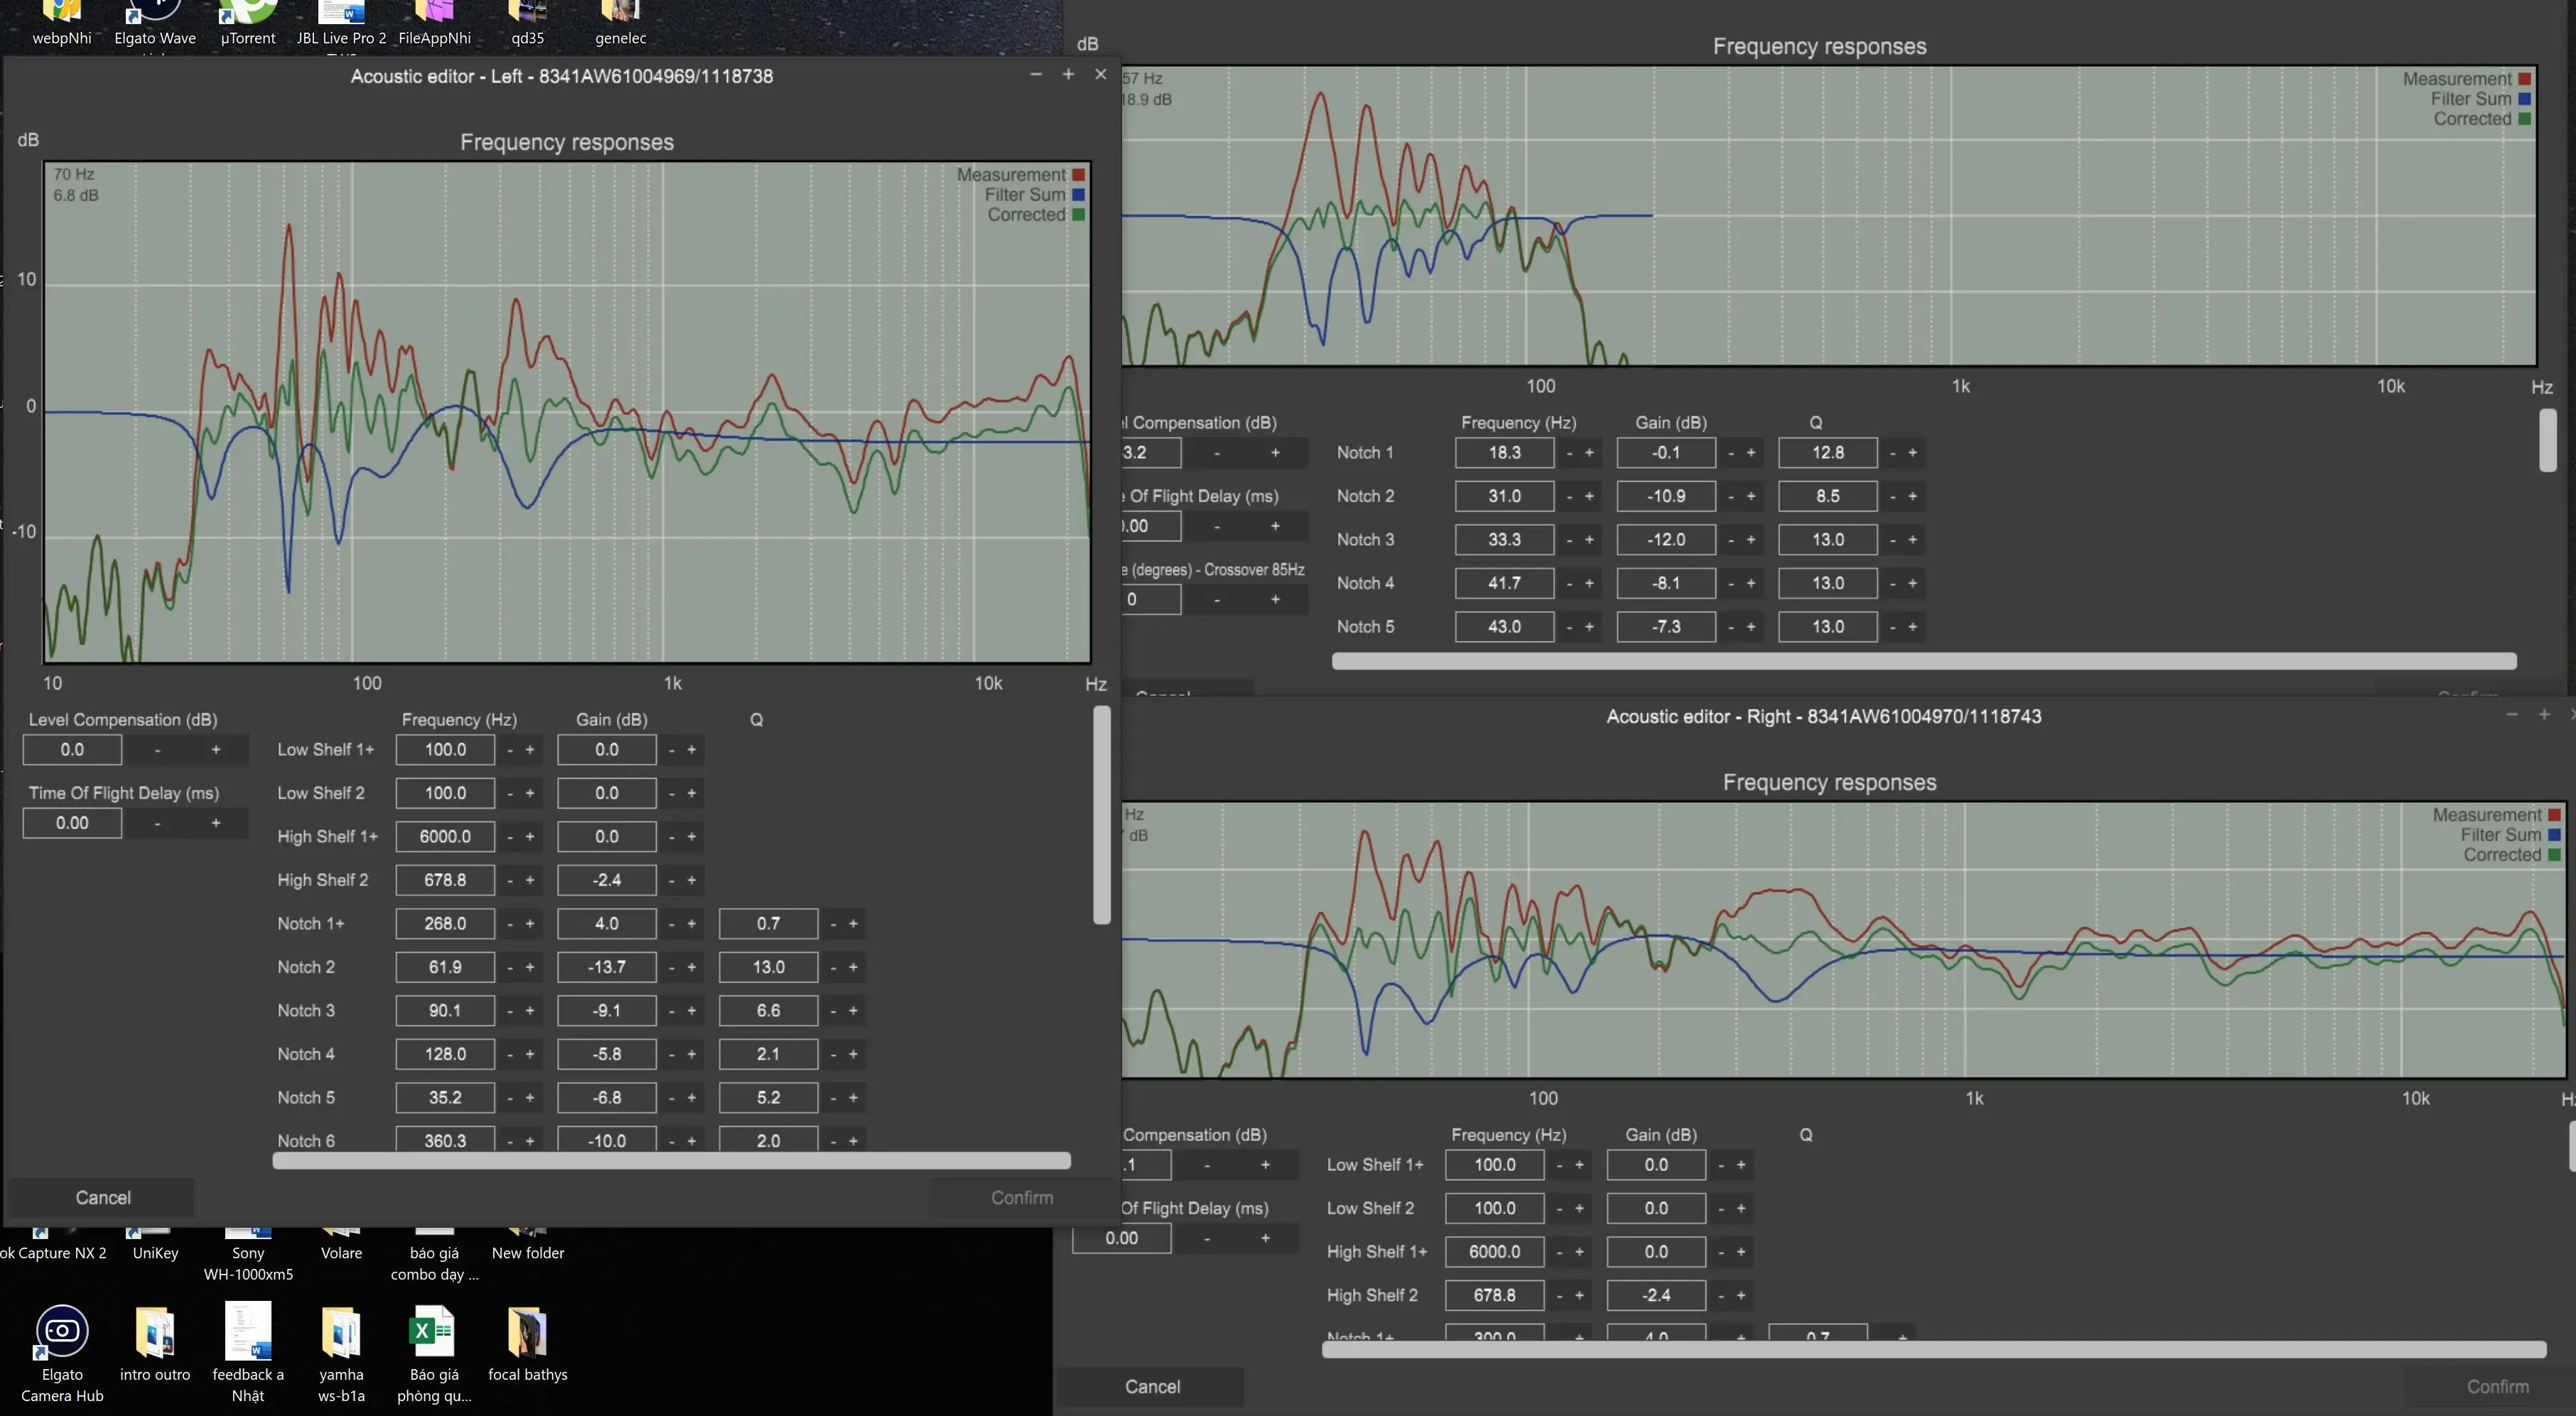The height and width of the screenshot is (1416, 2576).
Task: Edit Low Shelf 2 frequency in Right editor
Action: pyautogui.click(x=1494, y=1208)
